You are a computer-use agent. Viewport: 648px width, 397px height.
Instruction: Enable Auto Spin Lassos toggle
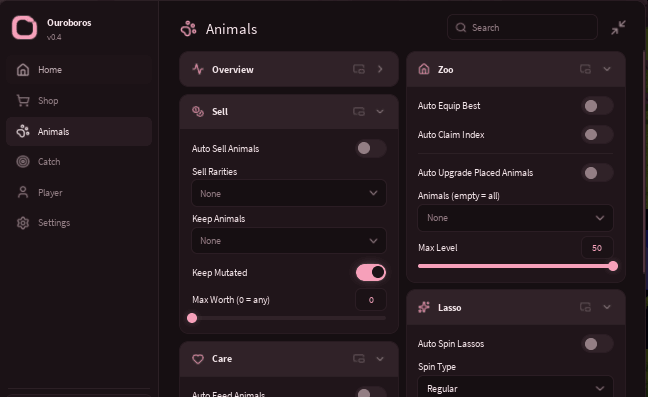597,344
